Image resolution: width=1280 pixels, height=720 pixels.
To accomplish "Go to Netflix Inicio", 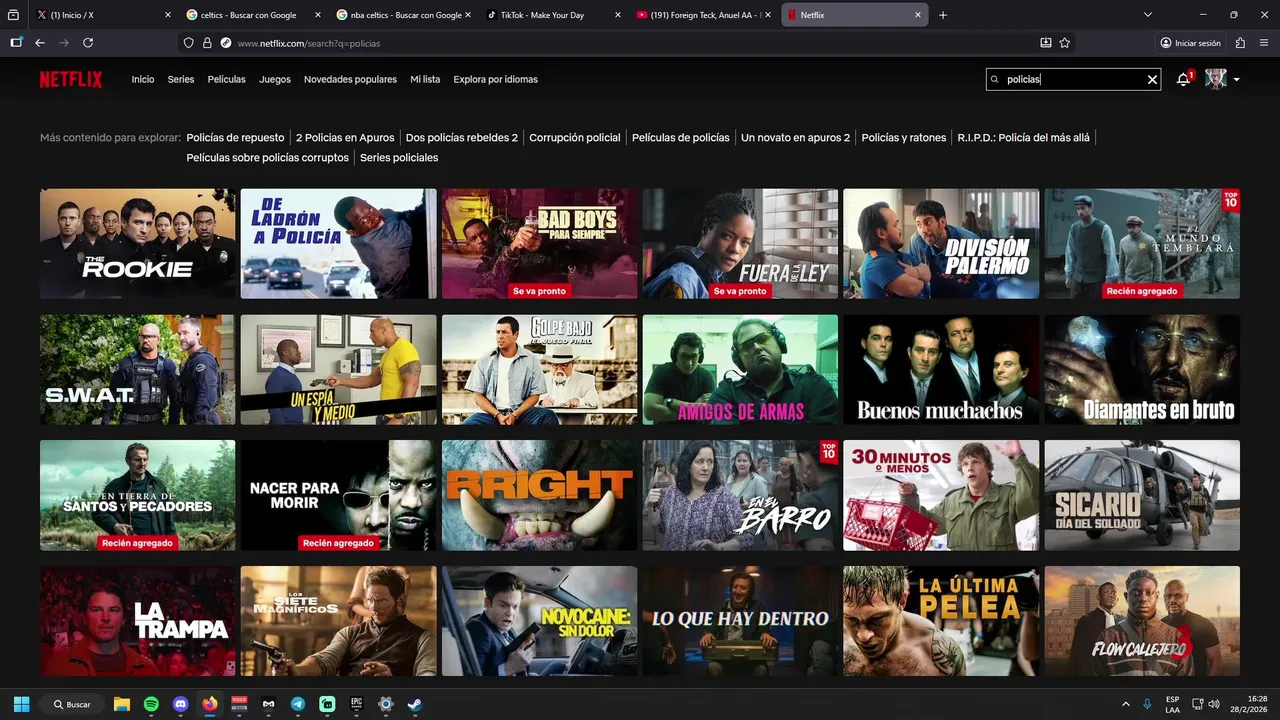I will (143, 79).
